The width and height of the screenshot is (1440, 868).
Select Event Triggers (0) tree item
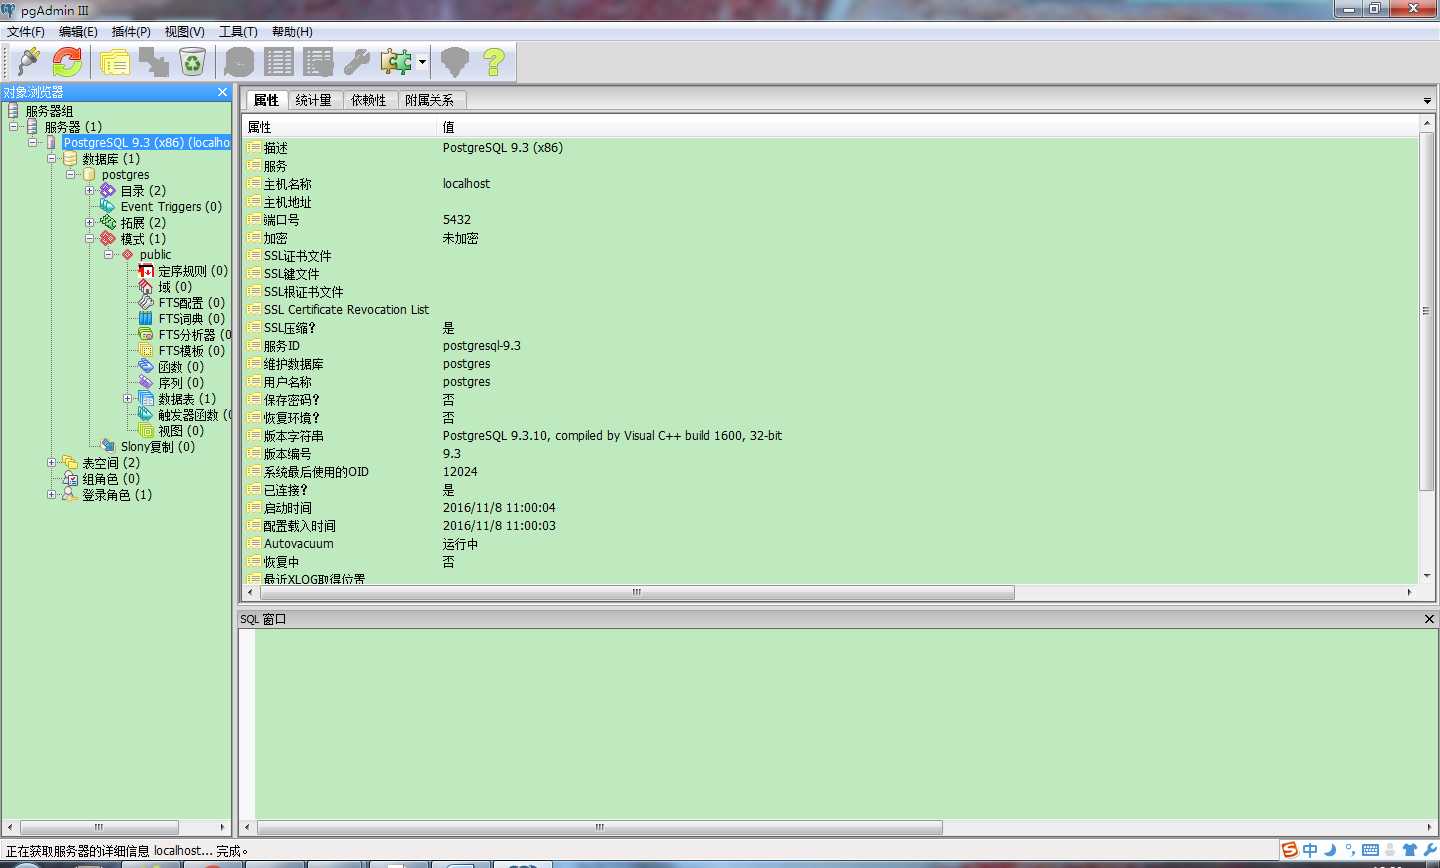click(x=171, y=207)
